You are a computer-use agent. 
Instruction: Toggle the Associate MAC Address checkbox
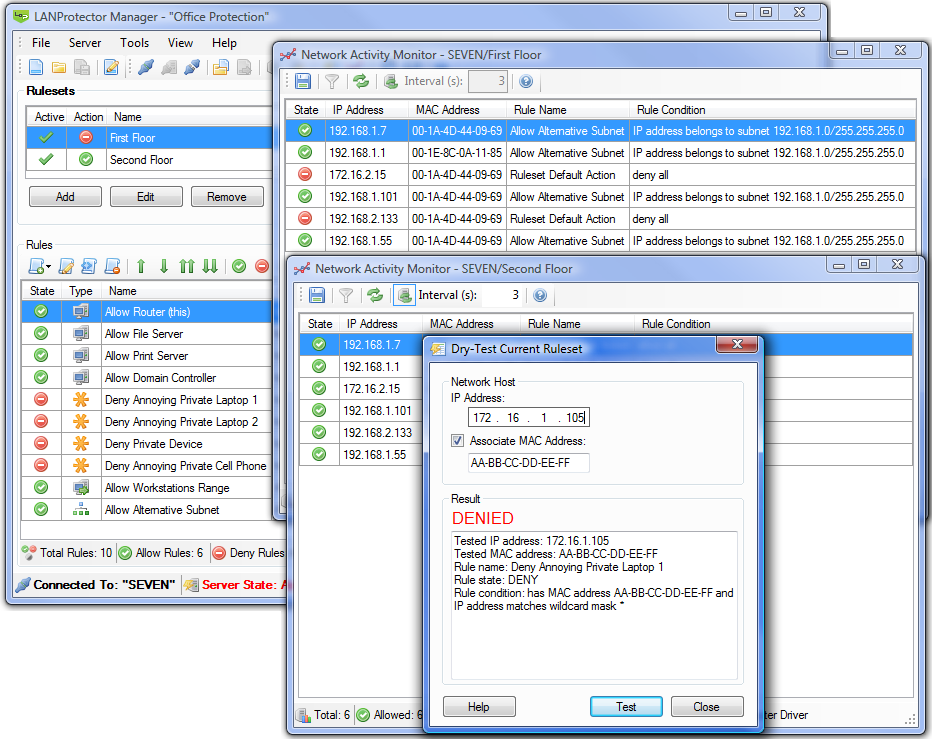(x=457, y=441)
